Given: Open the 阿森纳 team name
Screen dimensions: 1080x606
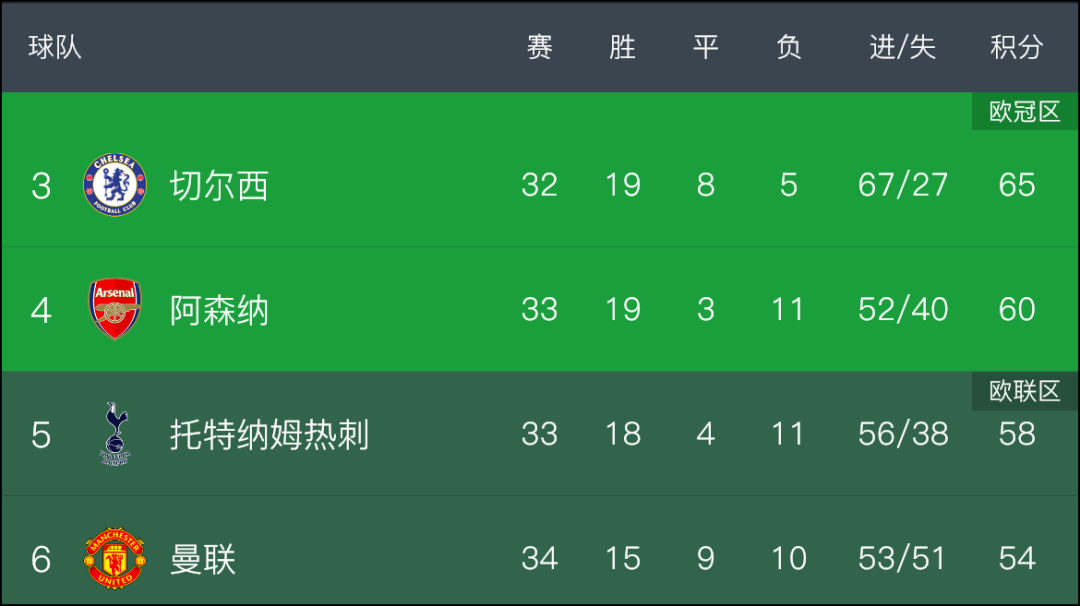Looking at the screenshot, I should pyautogui.click(x=219, y=311).
